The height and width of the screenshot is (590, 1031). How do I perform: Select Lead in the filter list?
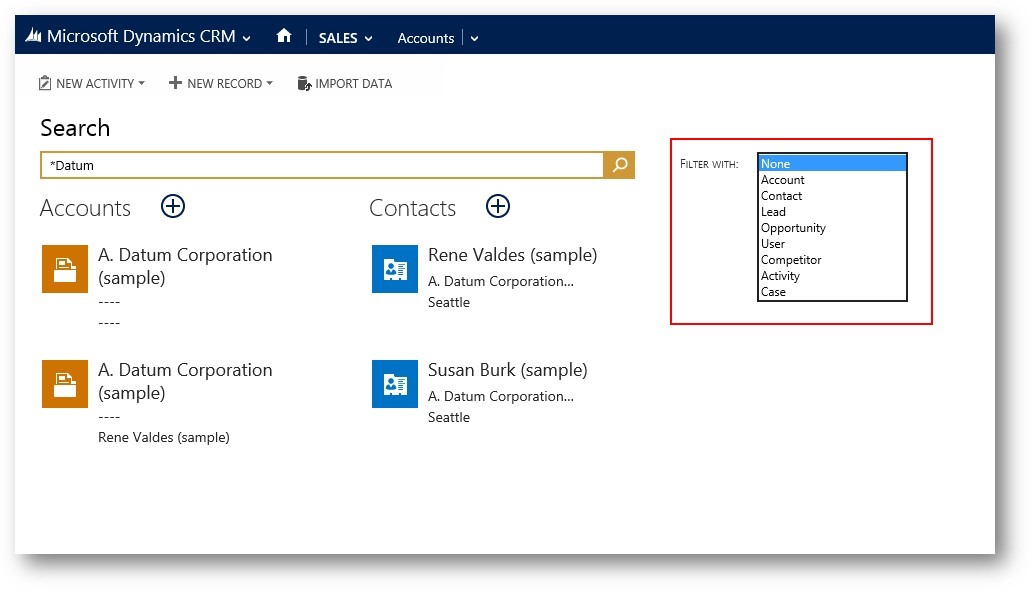(x=832, y=212)
